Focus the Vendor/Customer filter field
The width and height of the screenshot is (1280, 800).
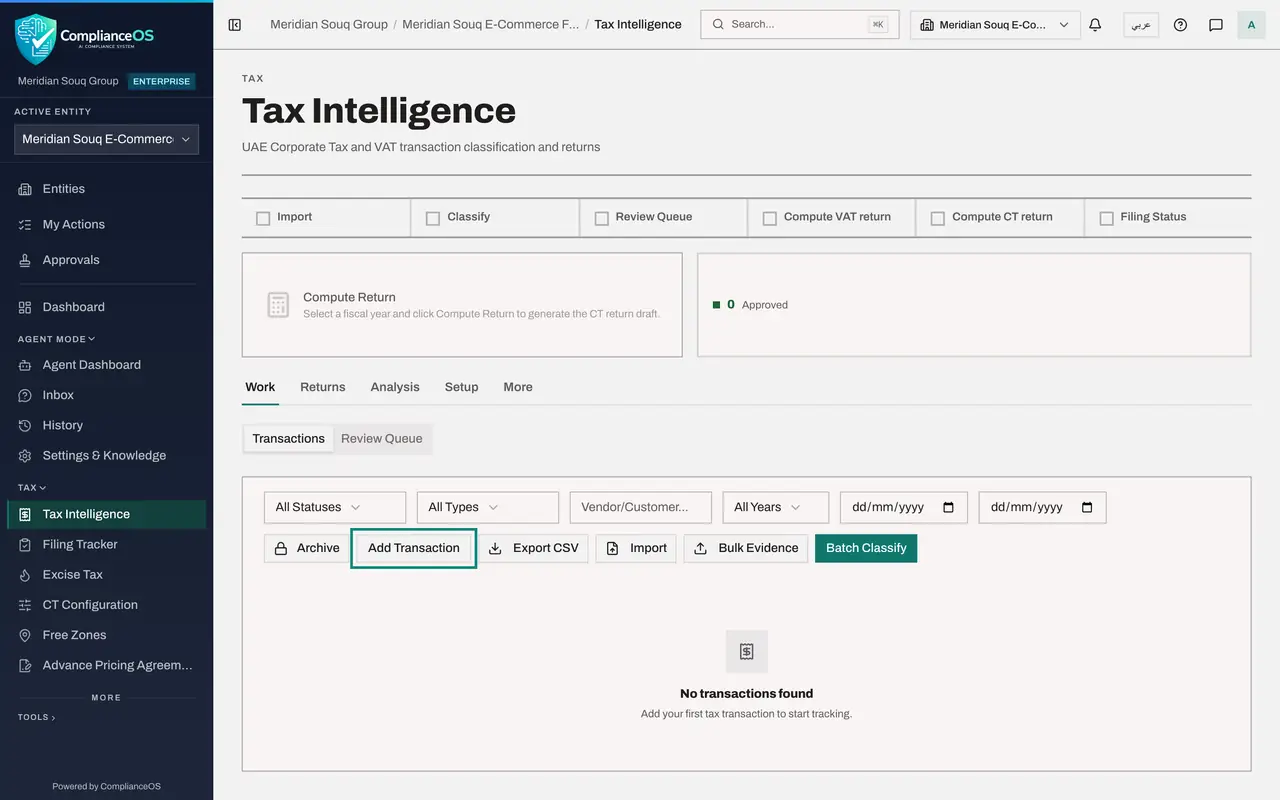(641, 507)
